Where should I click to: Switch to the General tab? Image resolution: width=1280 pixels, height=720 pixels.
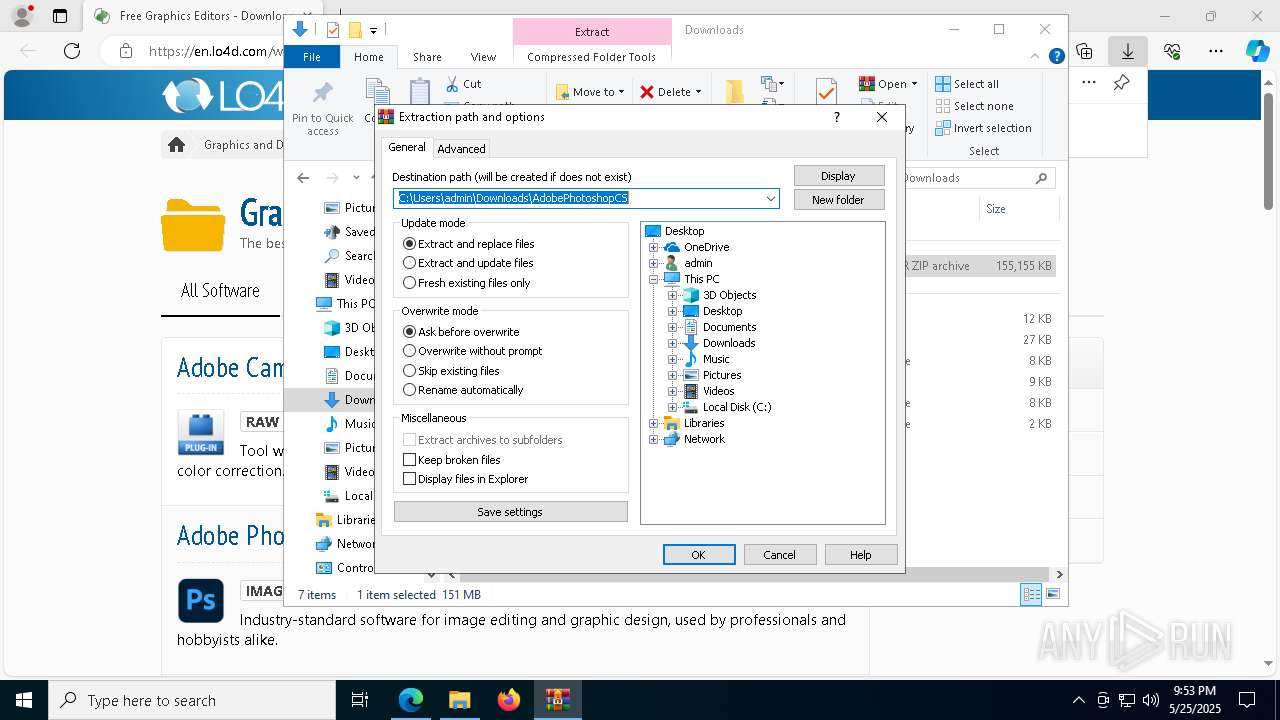click(407, 147)
